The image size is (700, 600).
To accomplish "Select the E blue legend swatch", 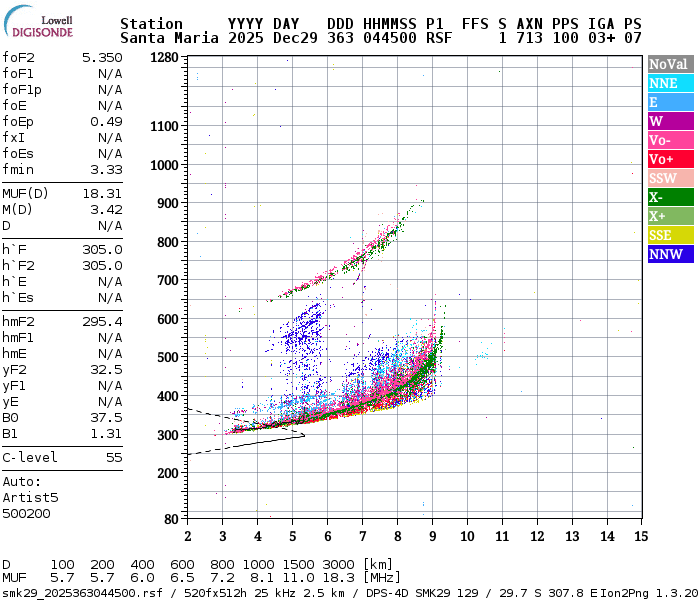I will [x=671, y=102].
